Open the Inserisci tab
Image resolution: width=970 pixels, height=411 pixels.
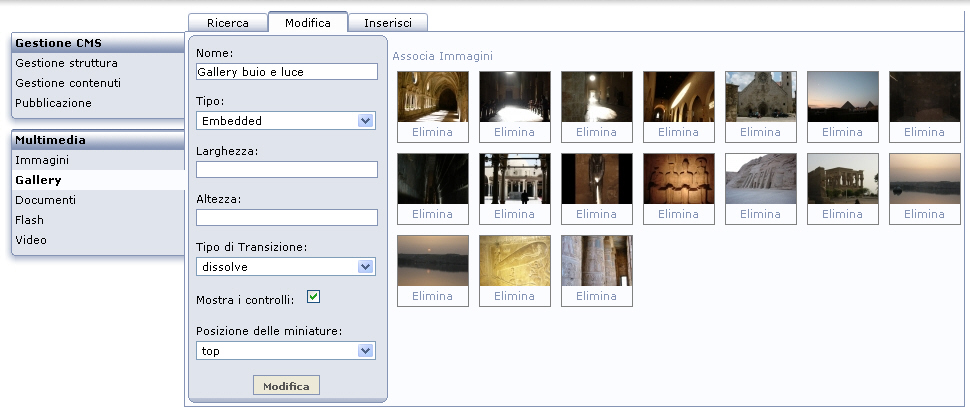[x=387, y=23]
